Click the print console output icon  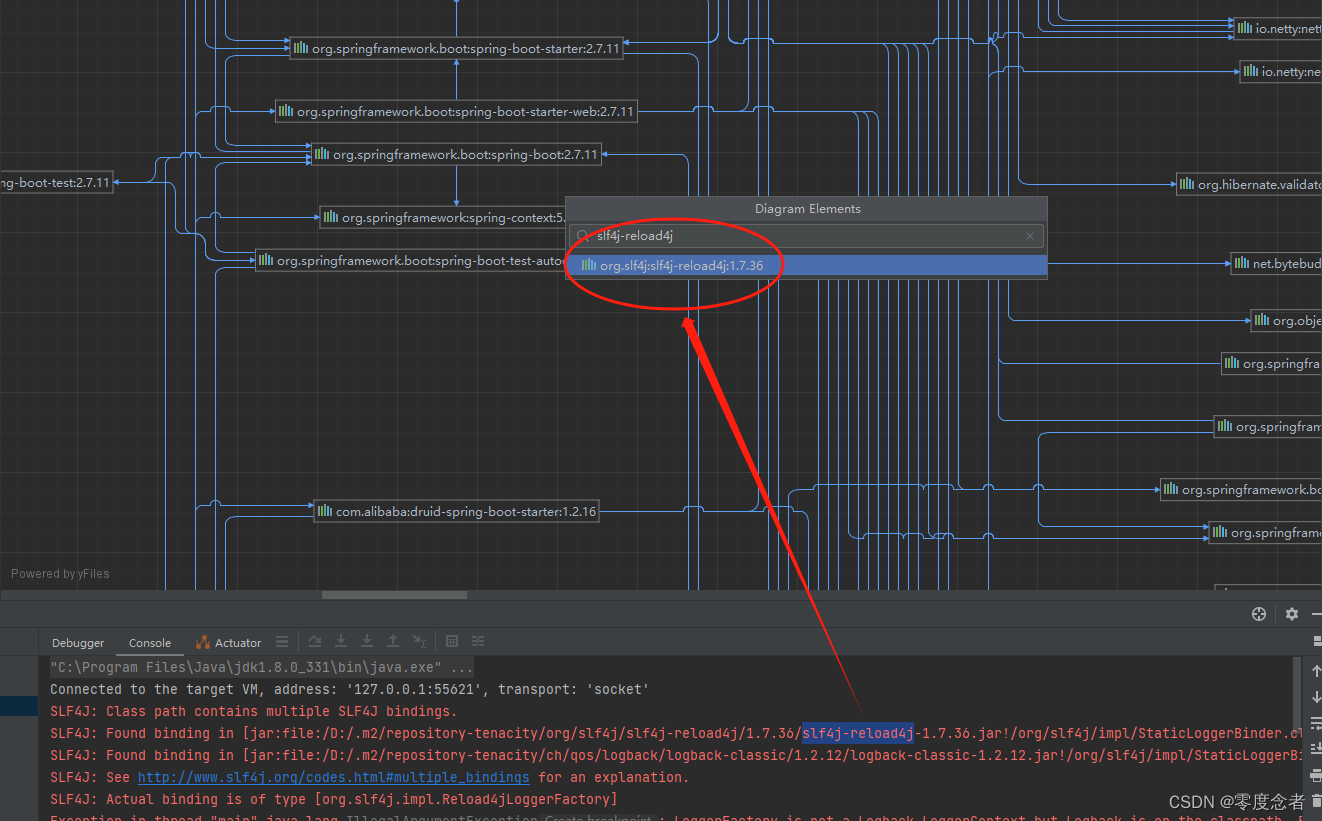(x=1316, y=774)
